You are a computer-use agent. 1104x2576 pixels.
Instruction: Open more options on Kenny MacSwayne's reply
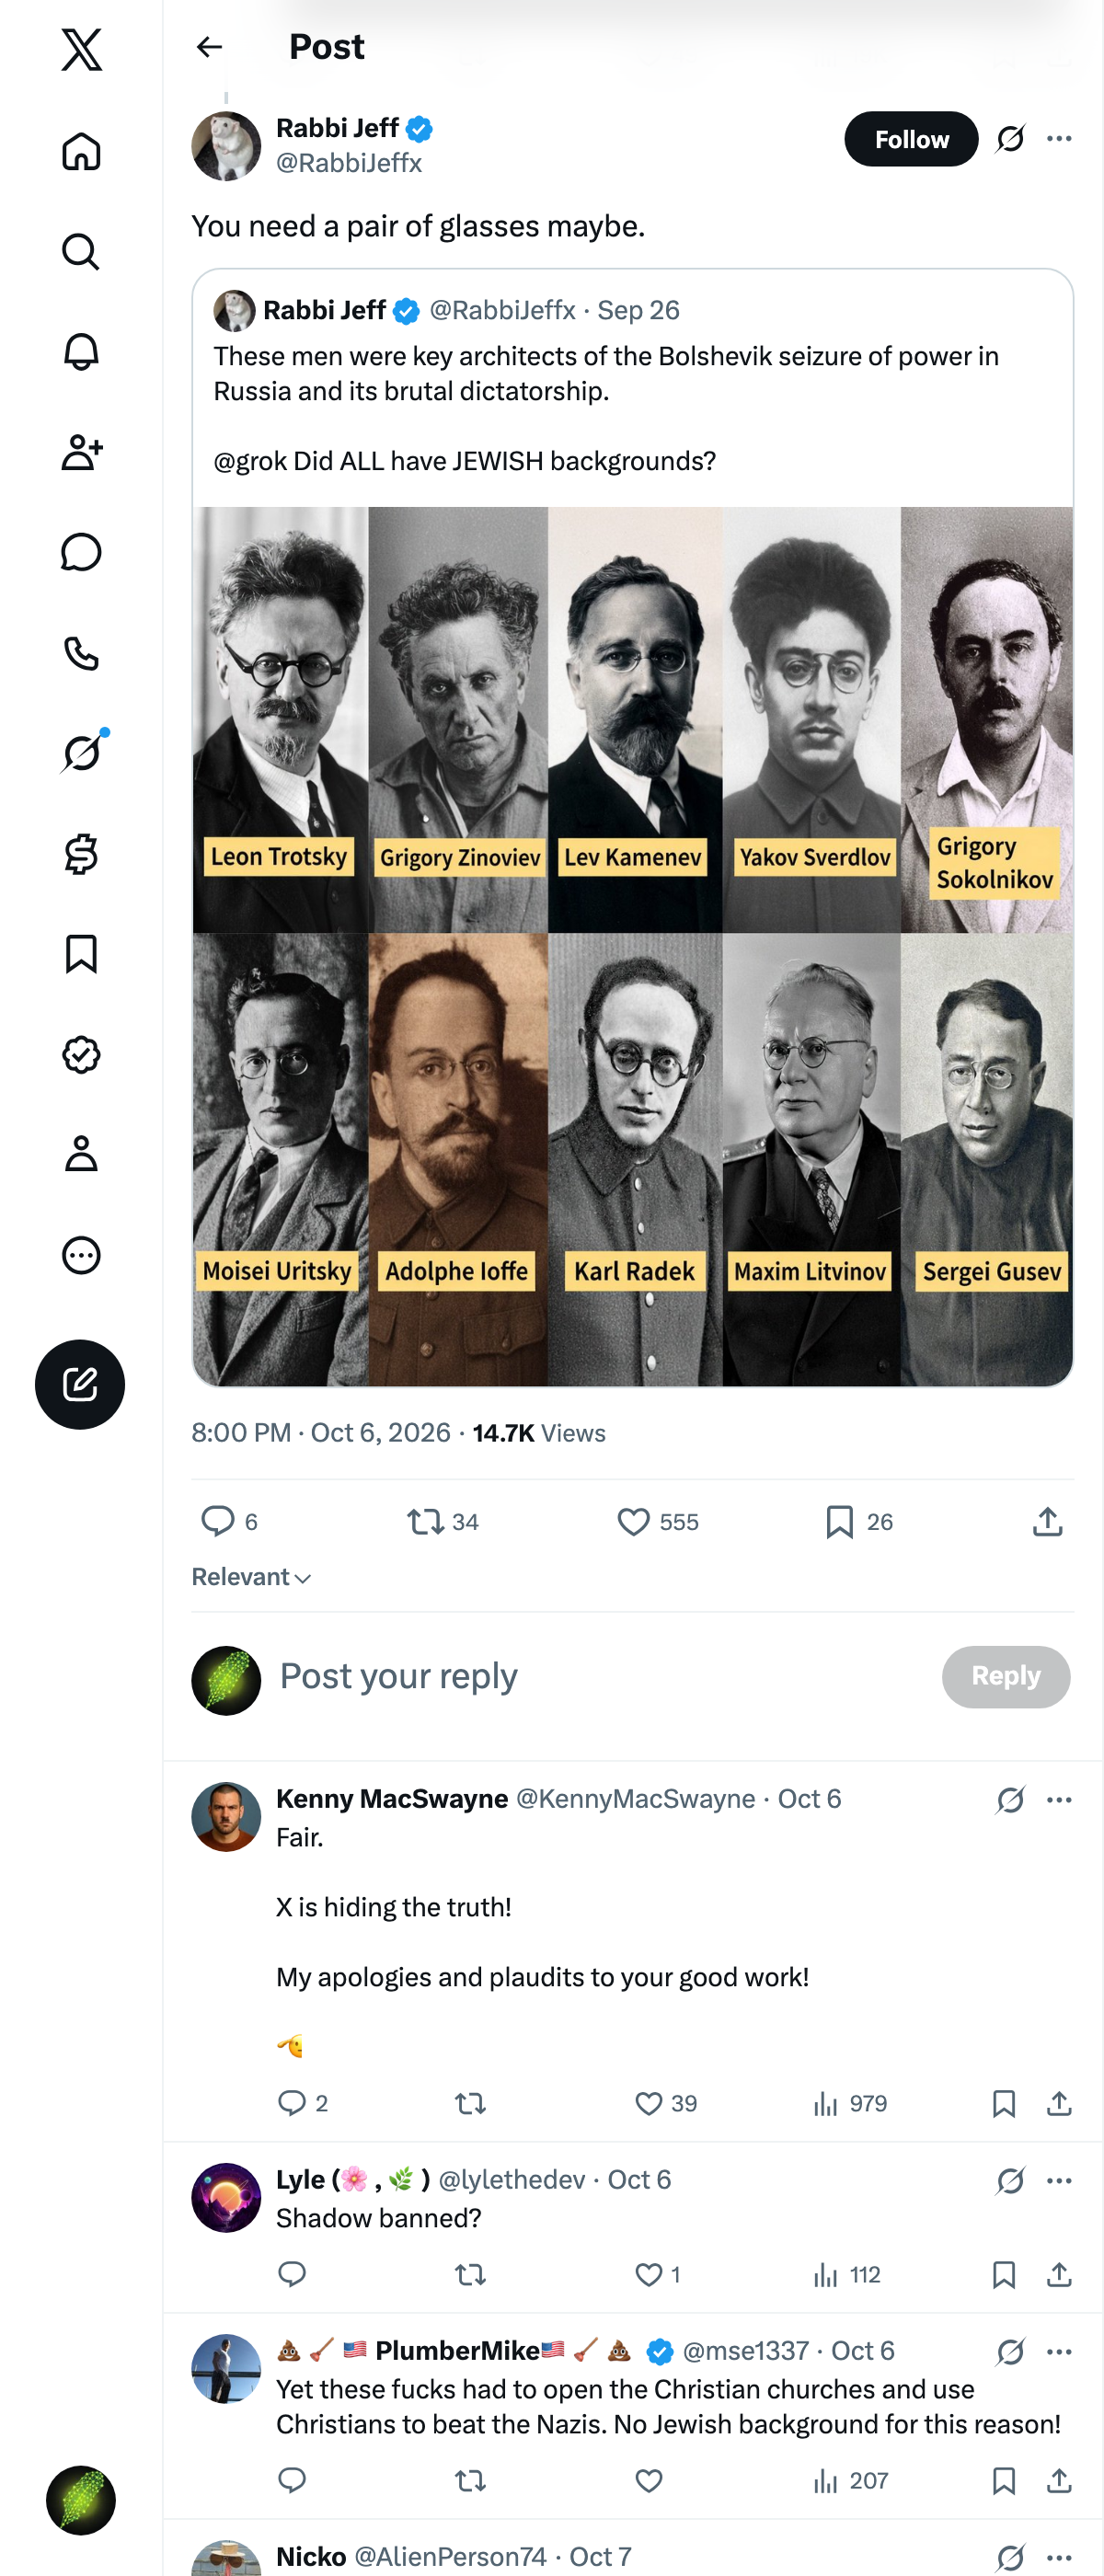(1059, 1799)
